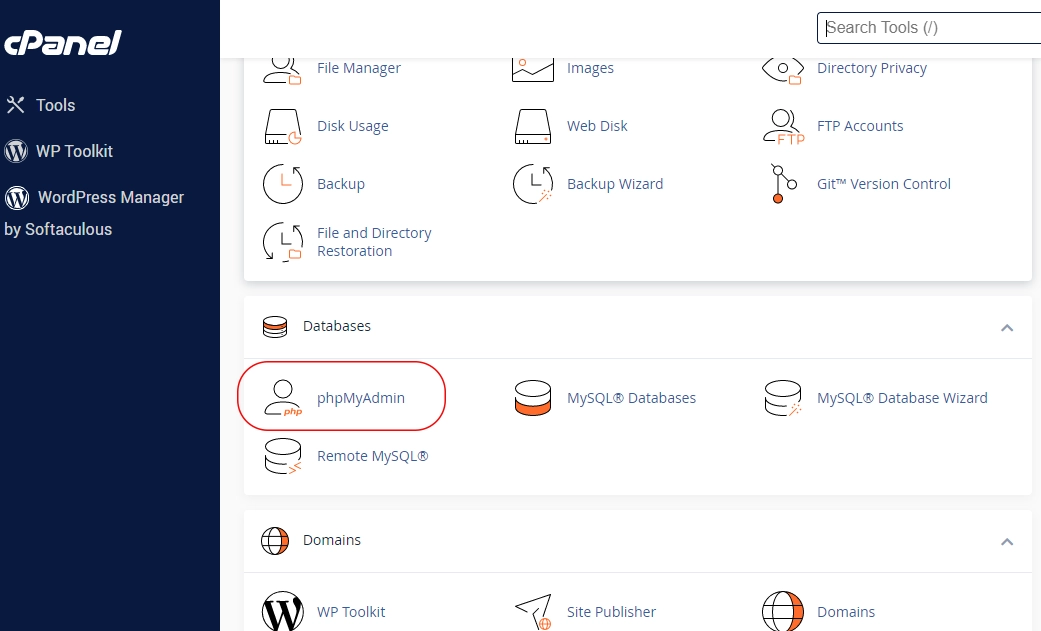Click the Backup Wizard icon
This screenshot has width=1041, height=631.
[533, 184]
